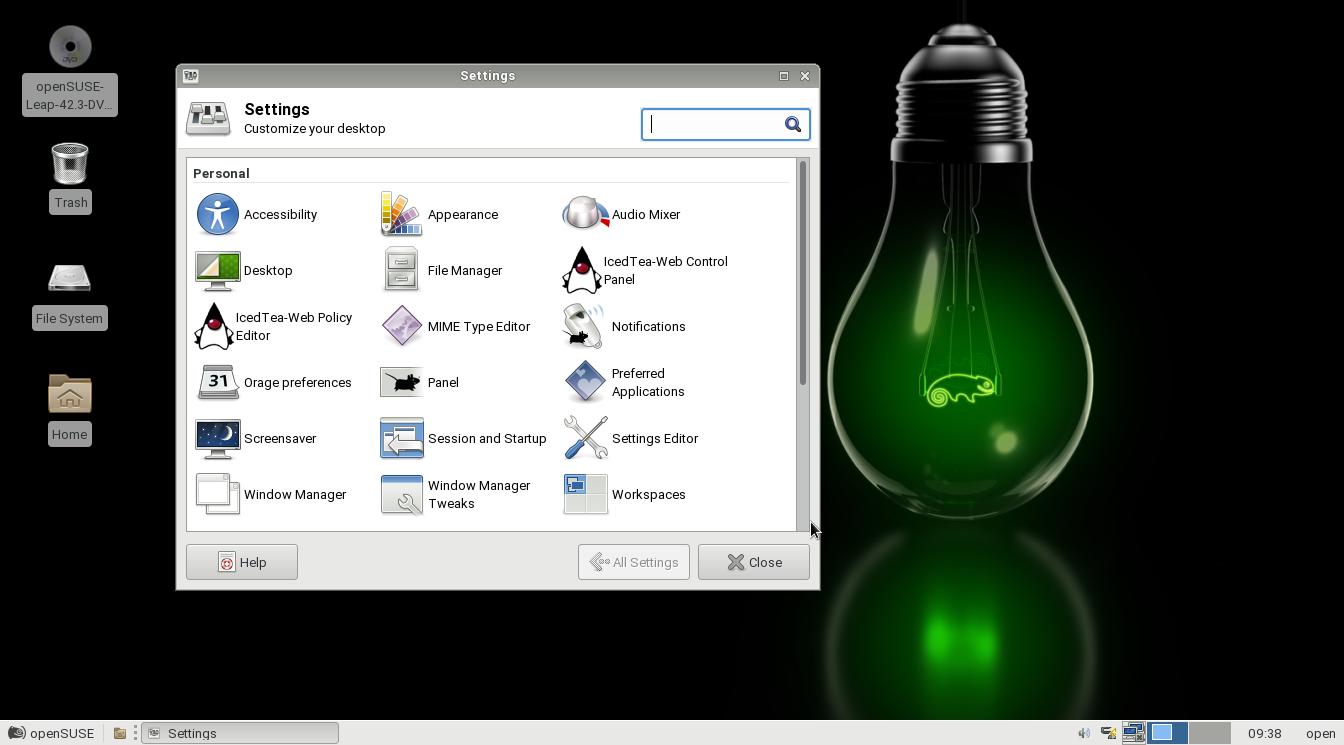Open File Manager preferences
1344x745 pixels.
click(401, 271)
